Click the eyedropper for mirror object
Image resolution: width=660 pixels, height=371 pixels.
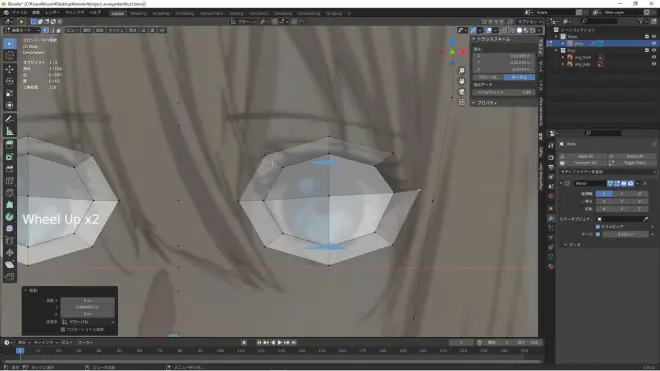pyautogui.click(x=646, y=219)
